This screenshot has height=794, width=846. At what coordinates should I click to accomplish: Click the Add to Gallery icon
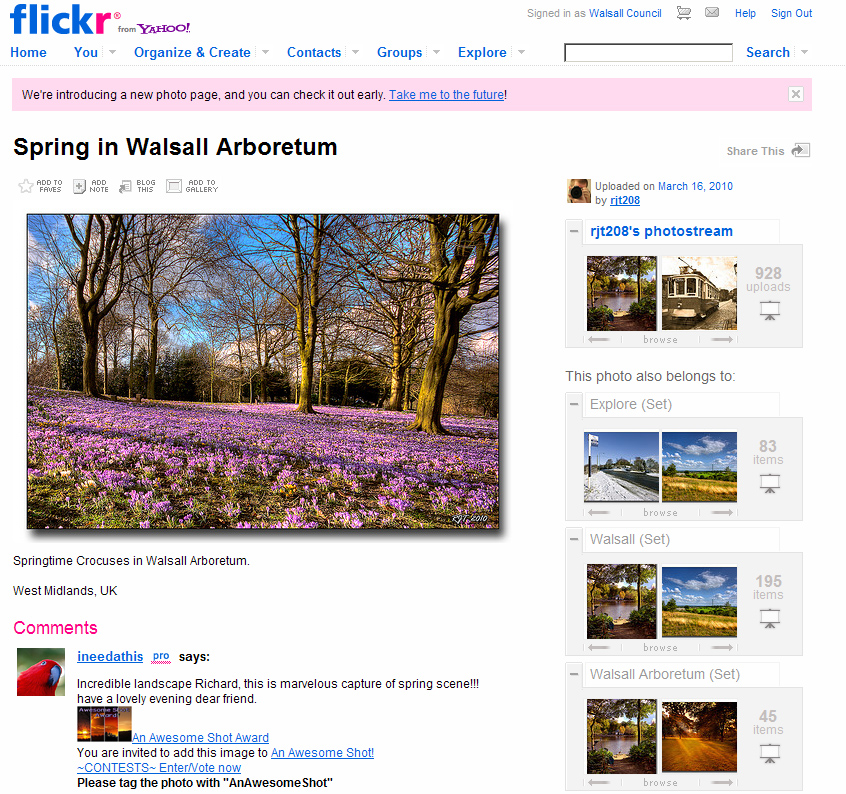[x=174, y=186]
